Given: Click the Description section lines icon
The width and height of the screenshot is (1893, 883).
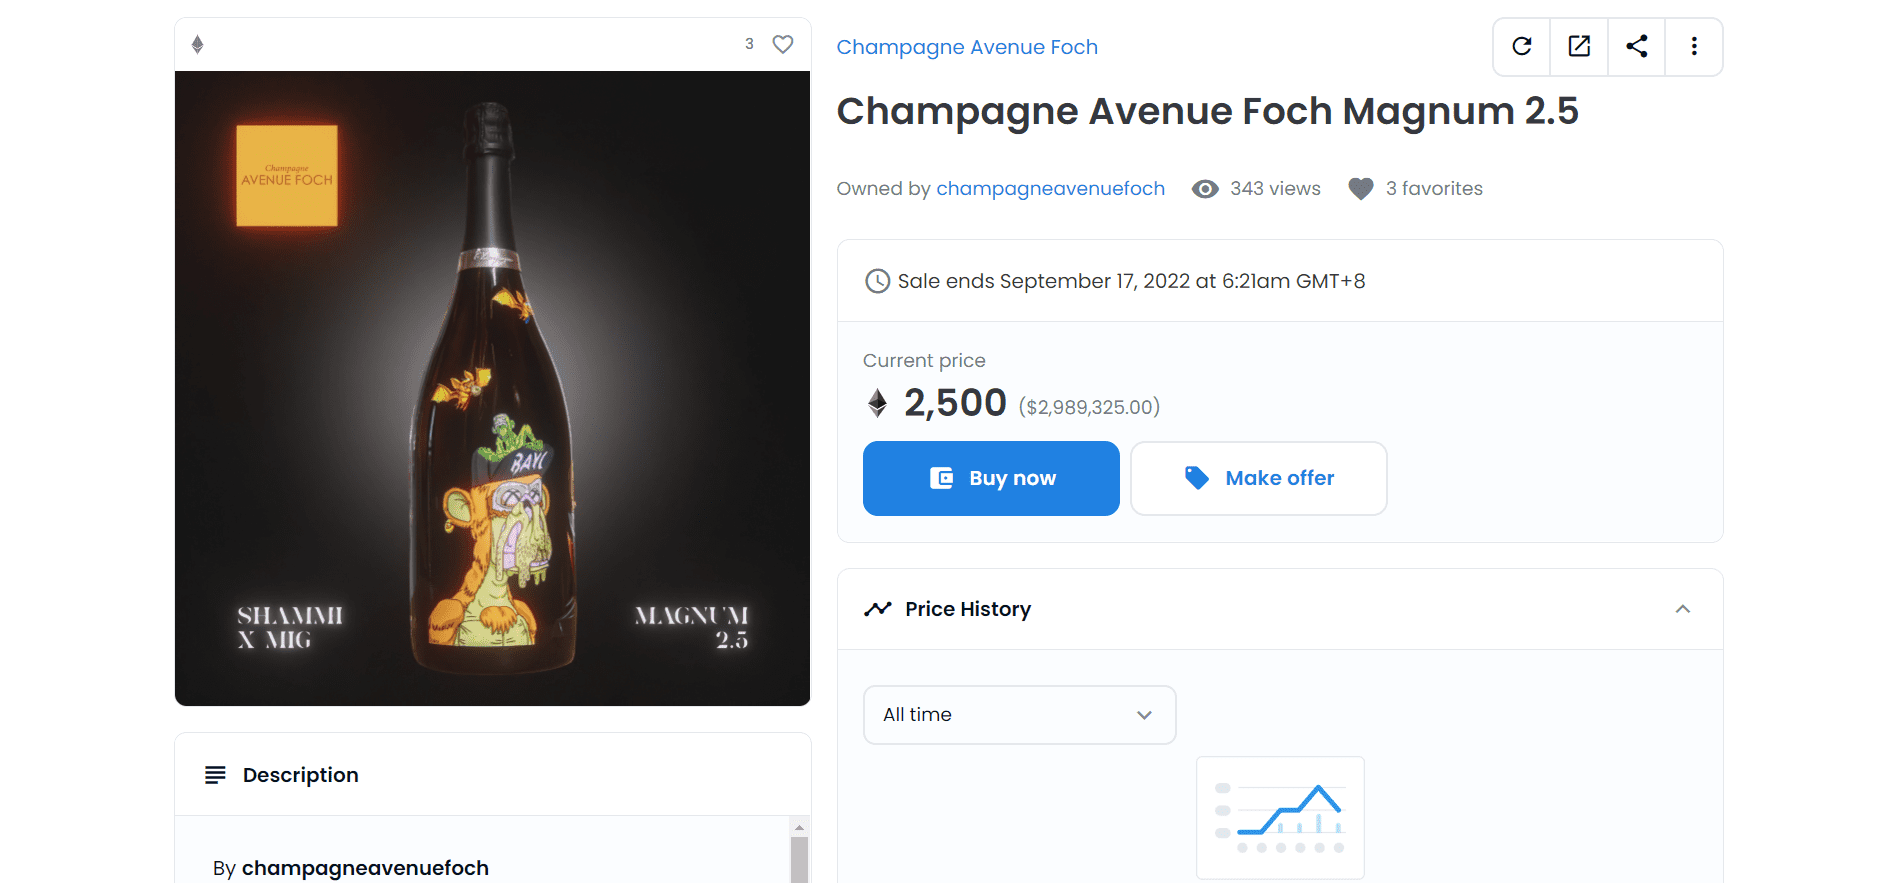Looking at the screenshot, I should pos(215,775).
